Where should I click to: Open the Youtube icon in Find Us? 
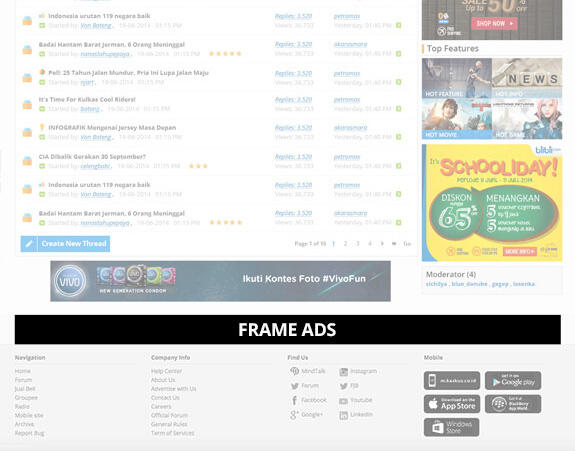pyautogui.click(x=343, y=401)
